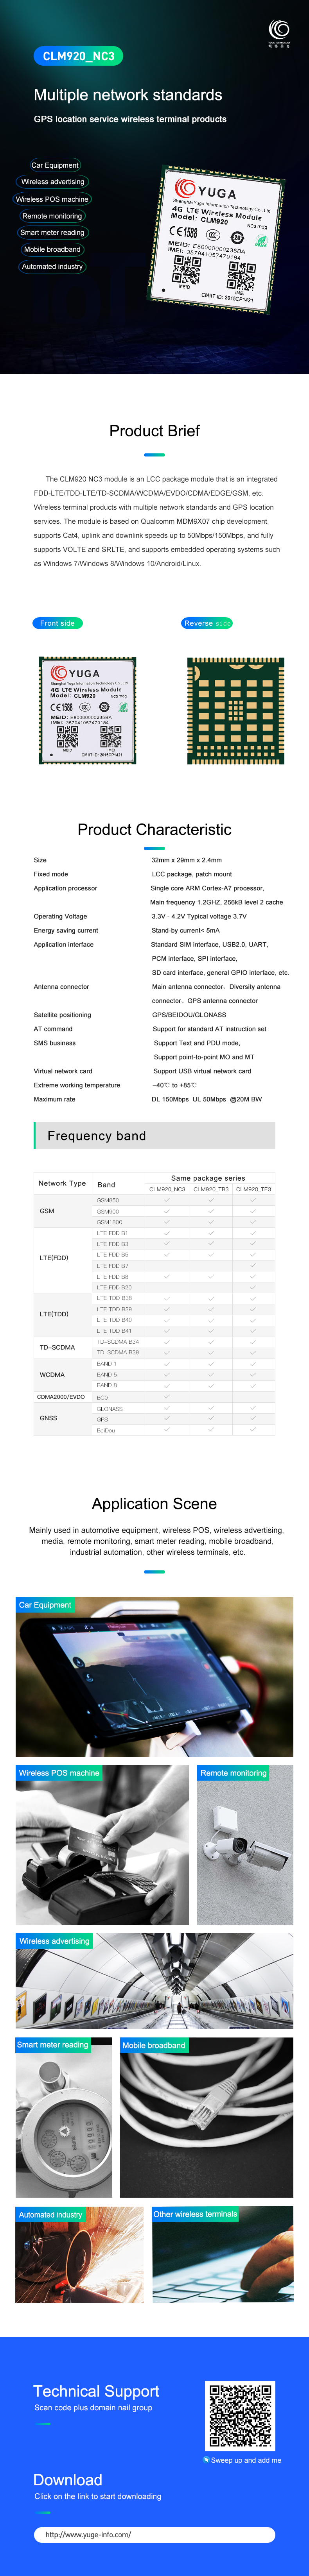
Task: Click the front side module image
Action: (x=87, y=711)
